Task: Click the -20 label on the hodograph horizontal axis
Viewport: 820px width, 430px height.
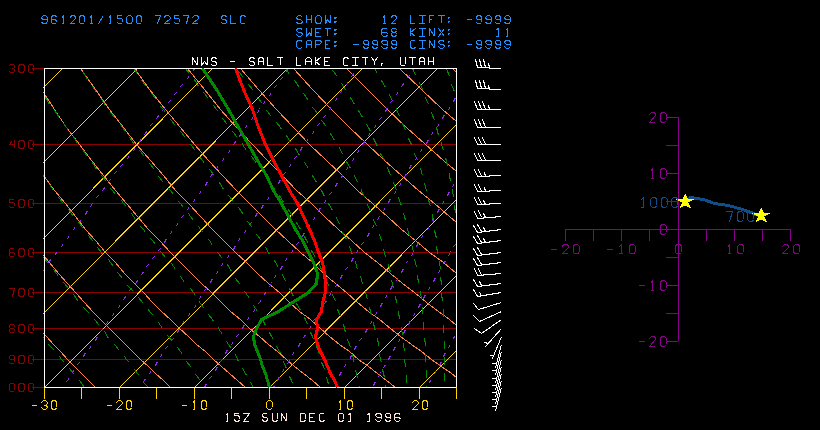Action: (x=566, y=249)
